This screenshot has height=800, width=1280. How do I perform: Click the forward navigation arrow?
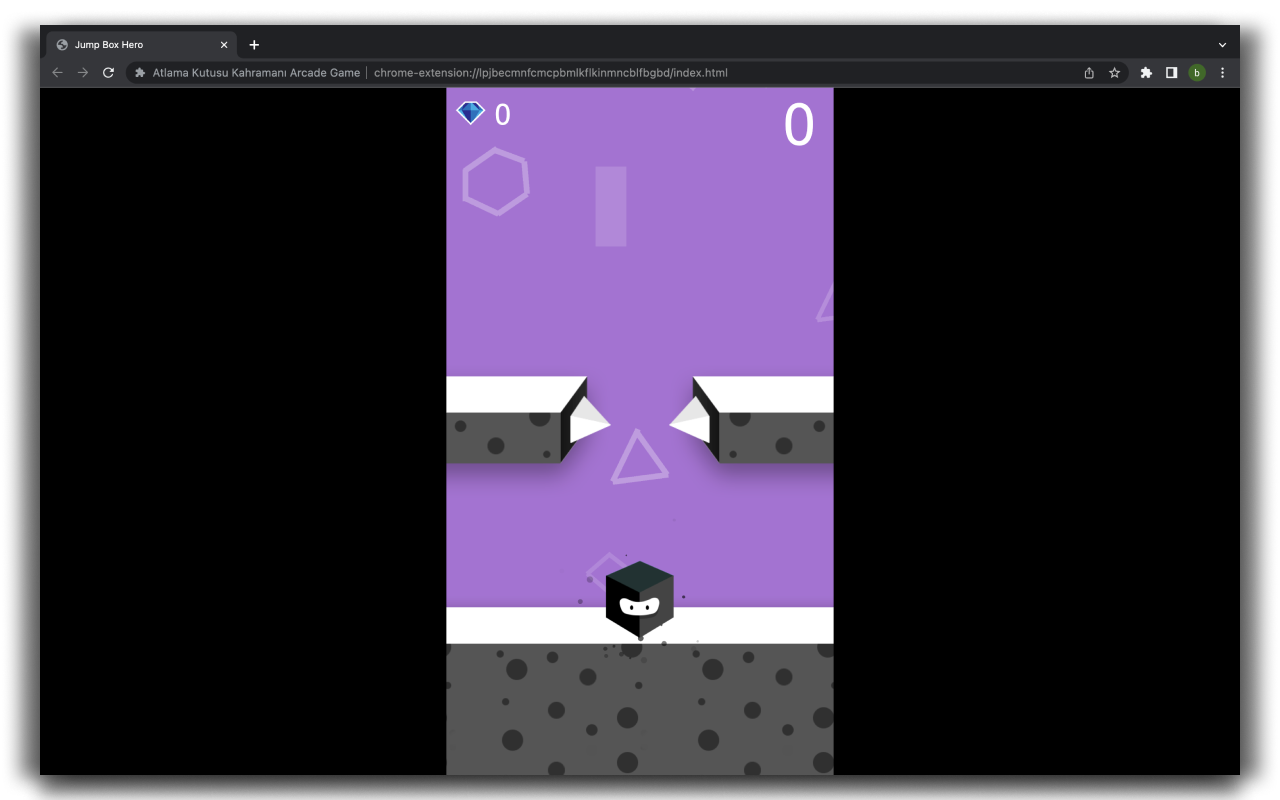coord(82,72)
